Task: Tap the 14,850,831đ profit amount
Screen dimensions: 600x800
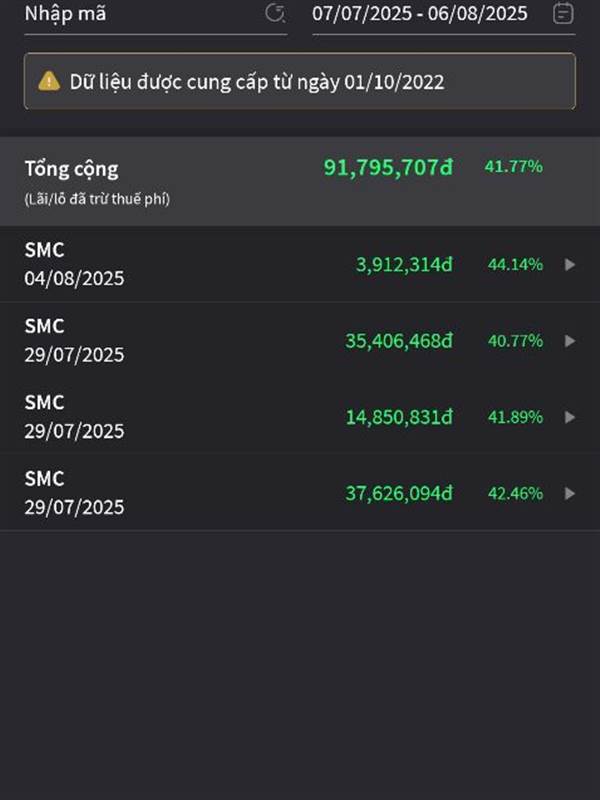Action: click(x=399, y=417)
